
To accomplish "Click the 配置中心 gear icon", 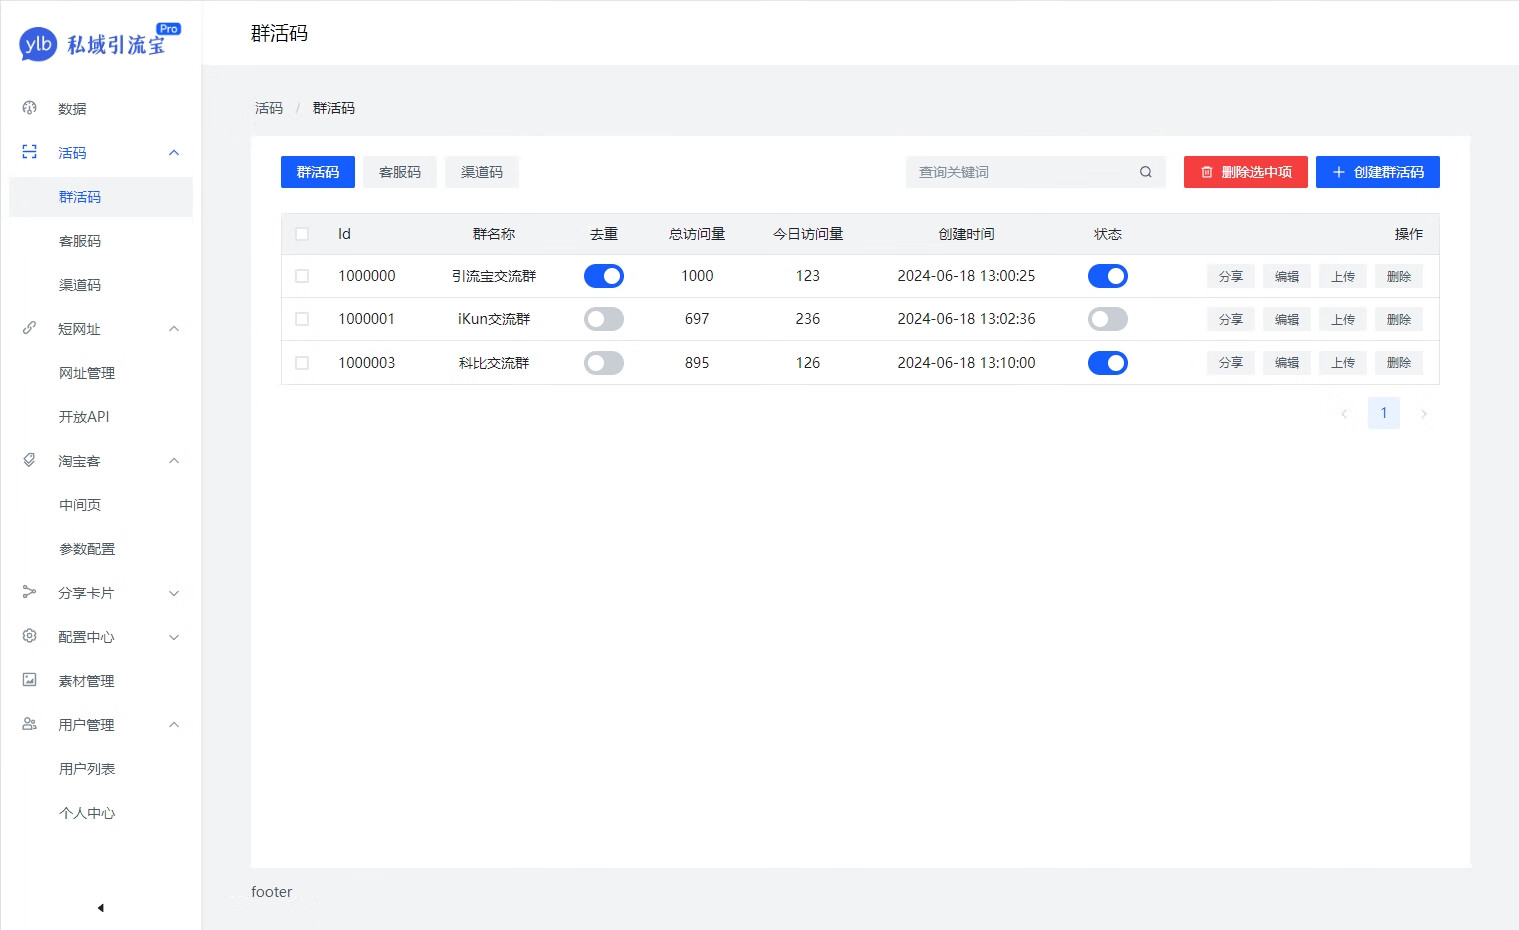I will click(x=30, y=636).
